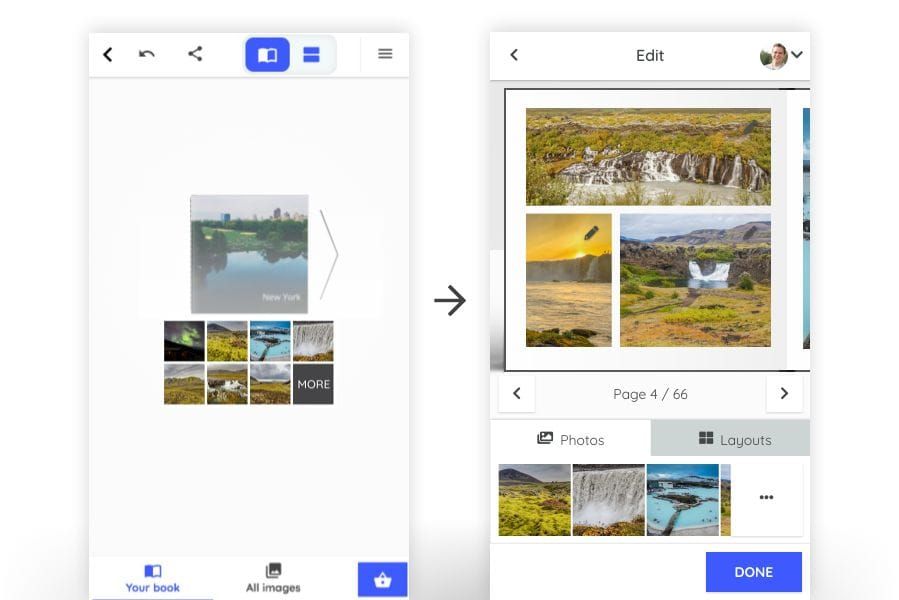Click the MORE thumbnails tile

(313, 384)
